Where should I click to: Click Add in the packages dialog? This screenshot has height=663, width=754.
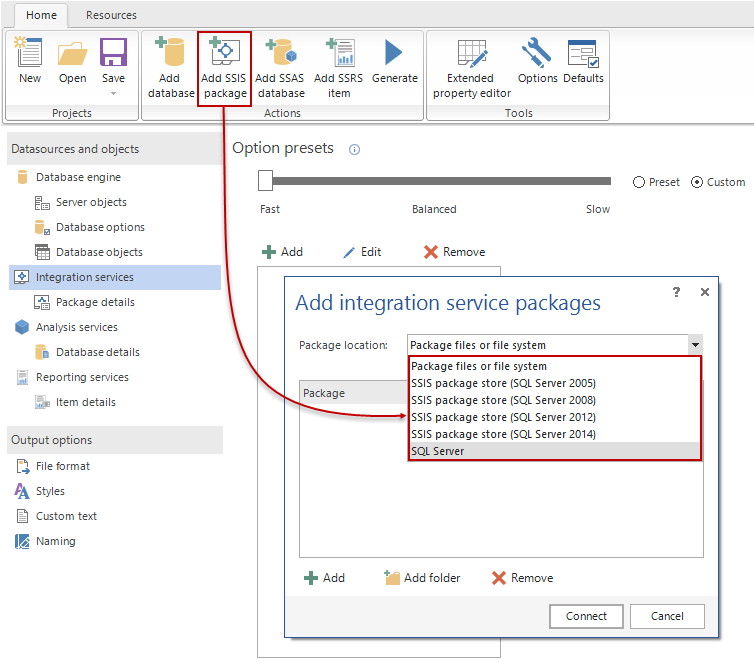(325, 577)
